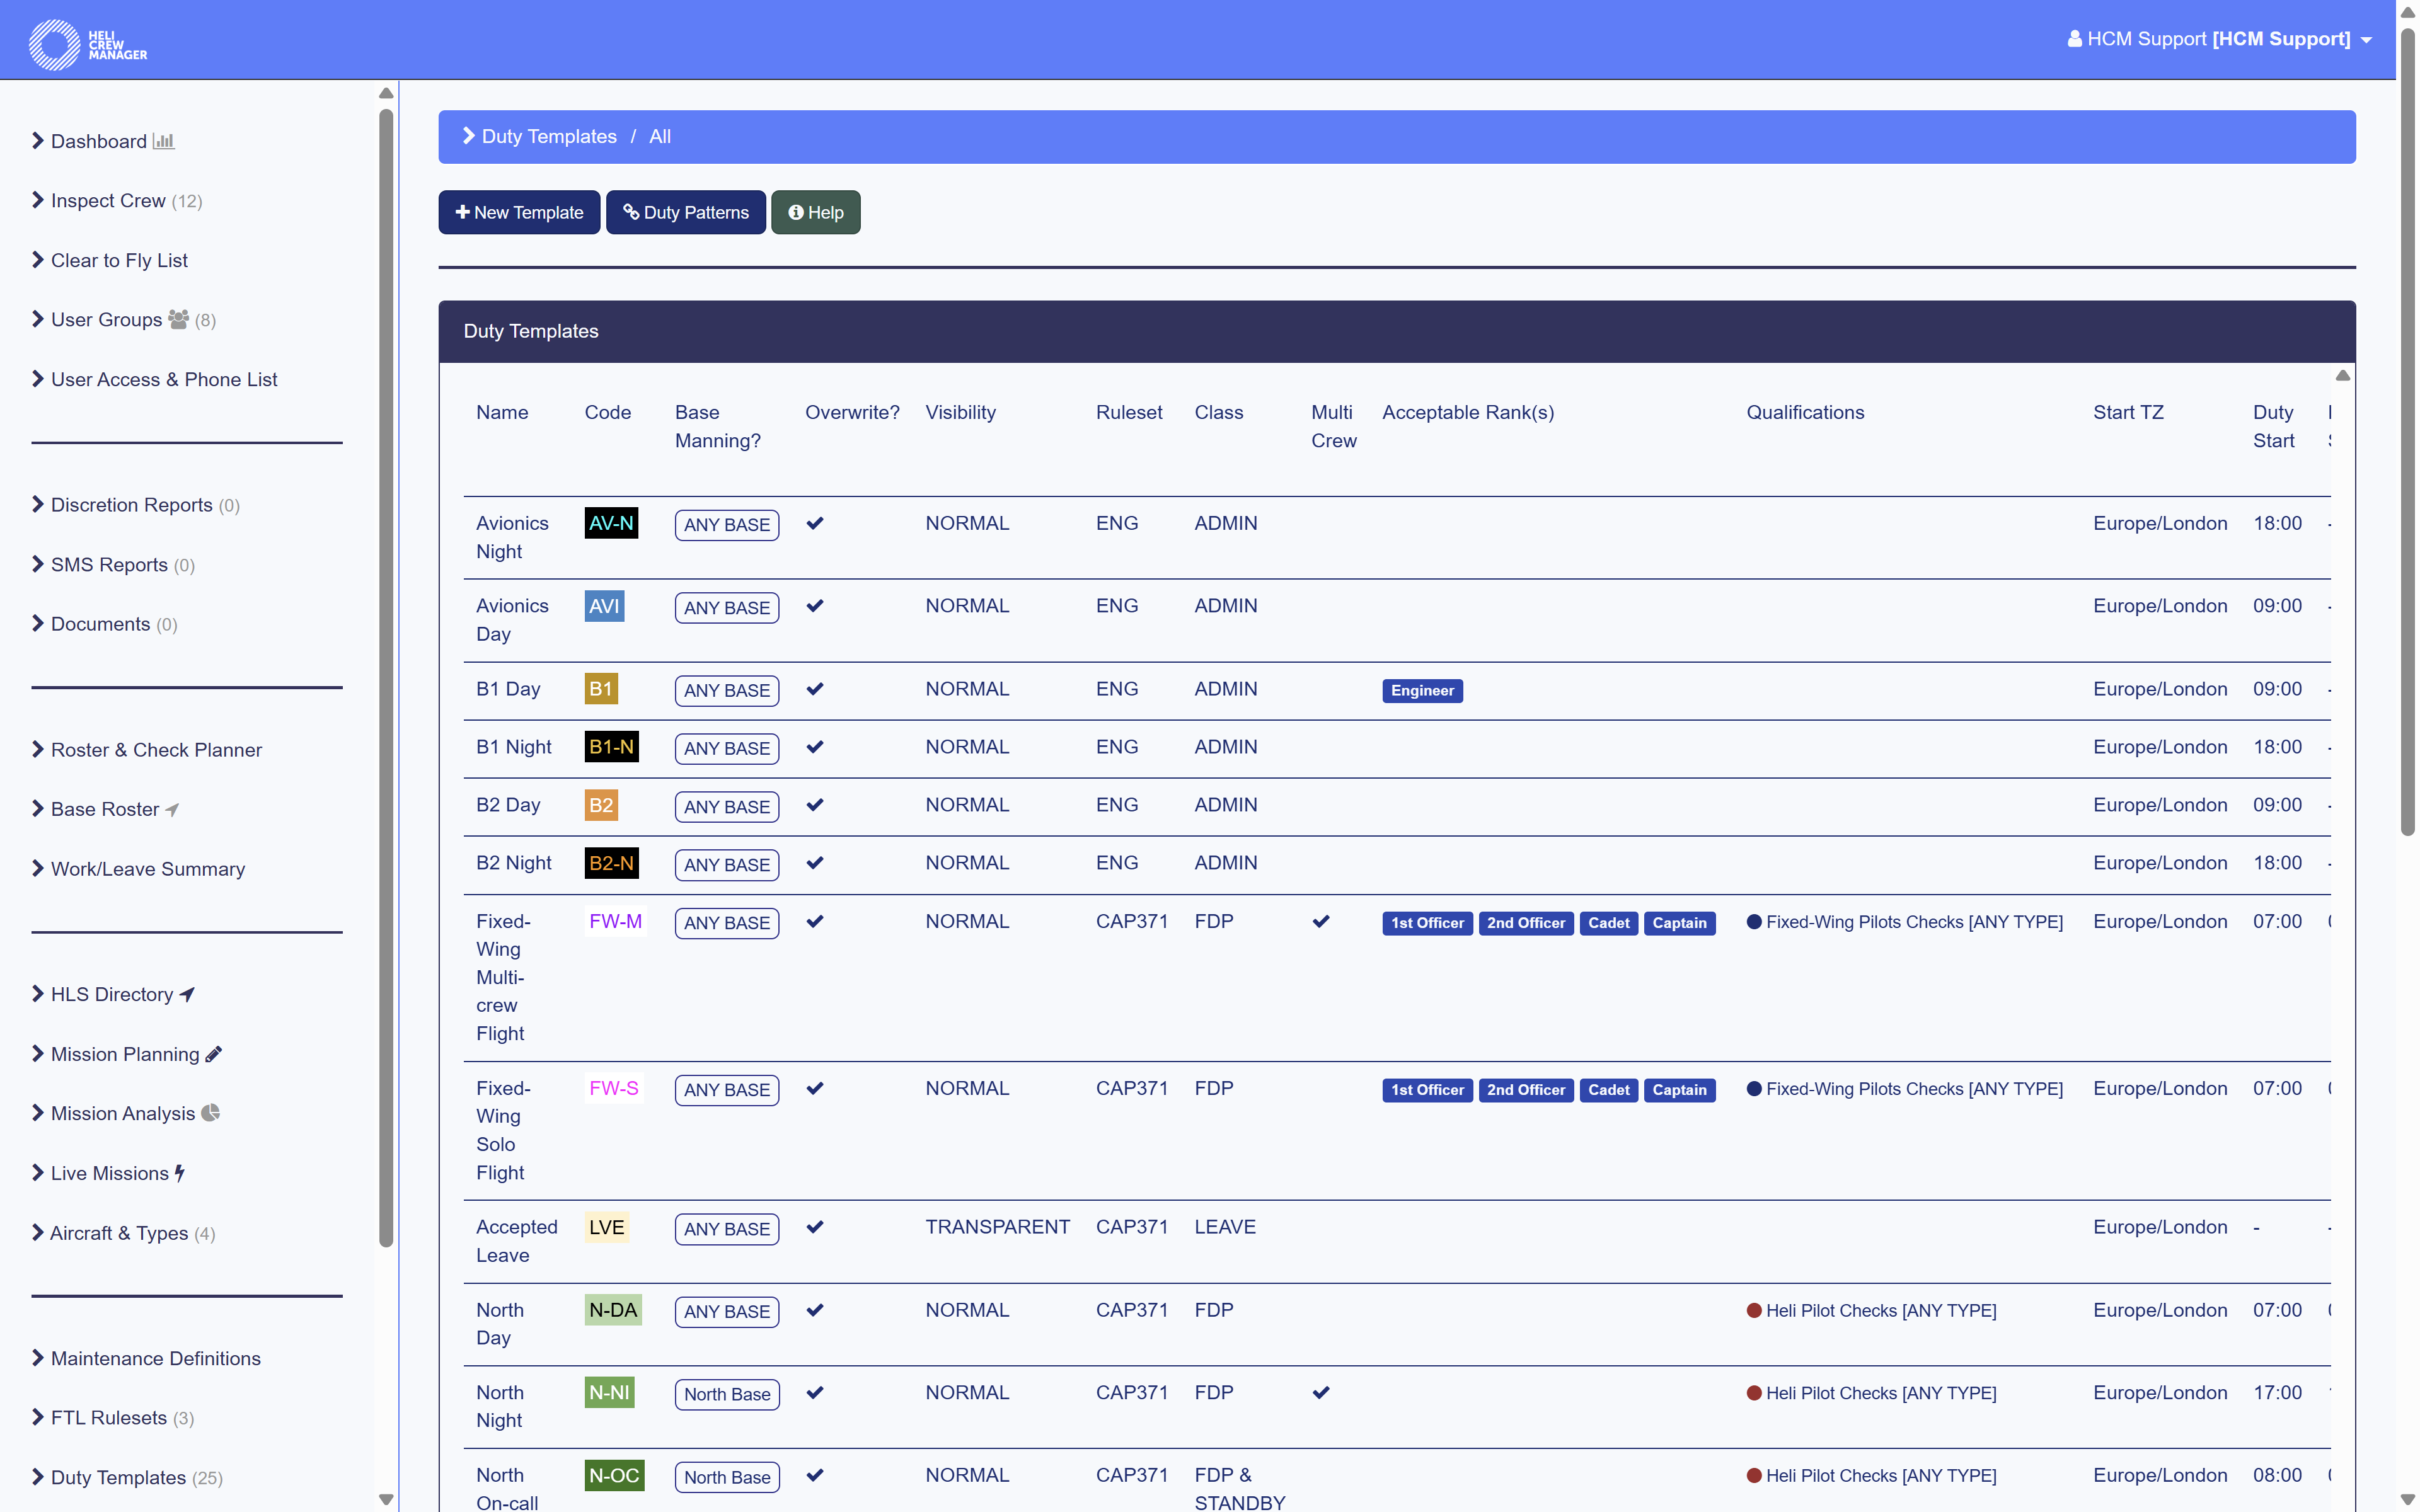The height and width of the screenshot is (1512, 2420).
Task: Toggle Multi Crew checkmark for Fixed-Wing Multi-crew Flight
Action: [1320, 921]
